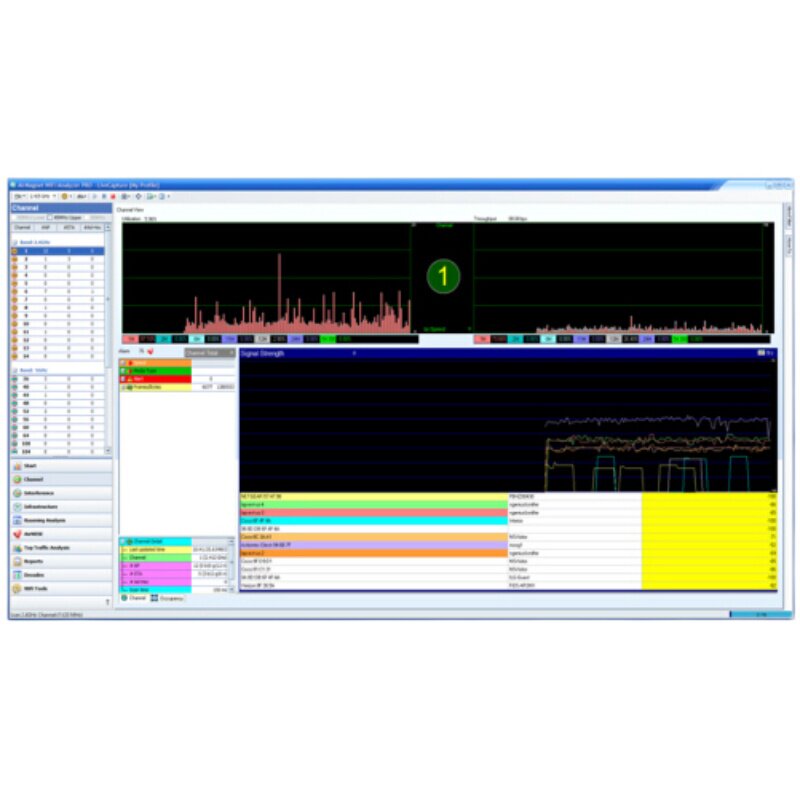This screenshot has height=800, width=800.
Task: Select the yellow NETGEAR device row
Action: (x=508, y=496)
